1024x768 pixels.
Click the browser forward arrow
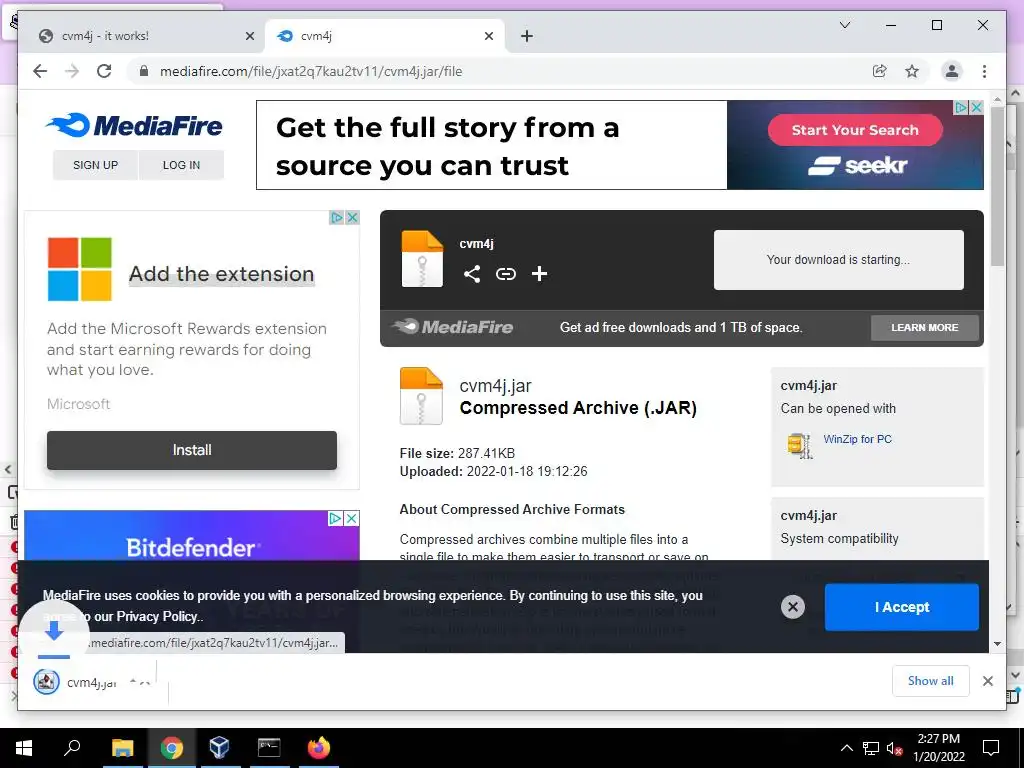[x=72, y=71]
